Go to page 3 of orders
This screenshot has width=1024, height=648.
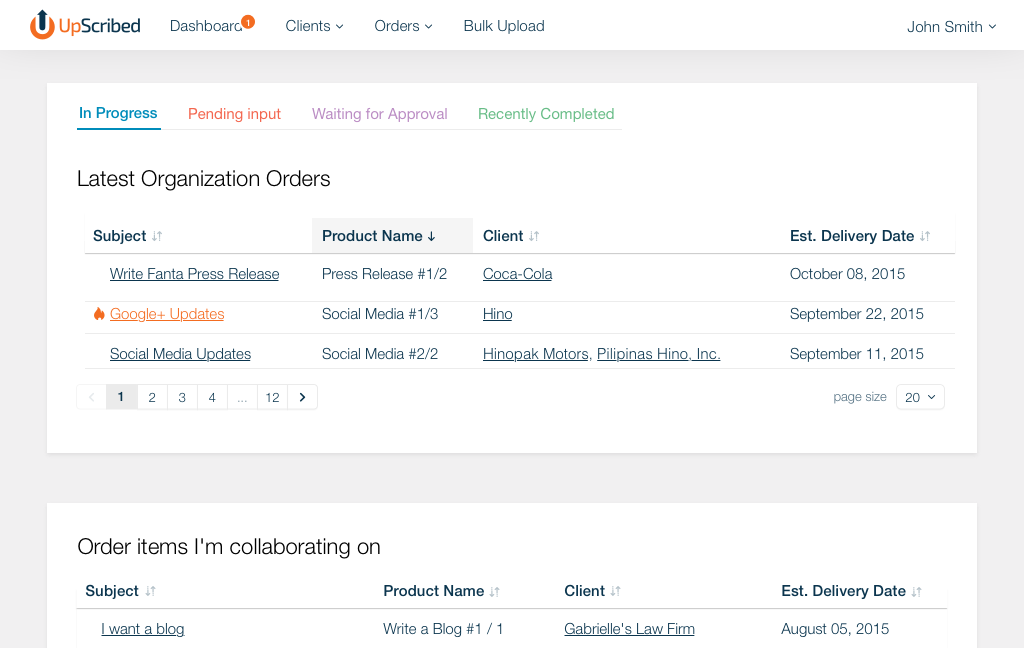tap(182, 397)
